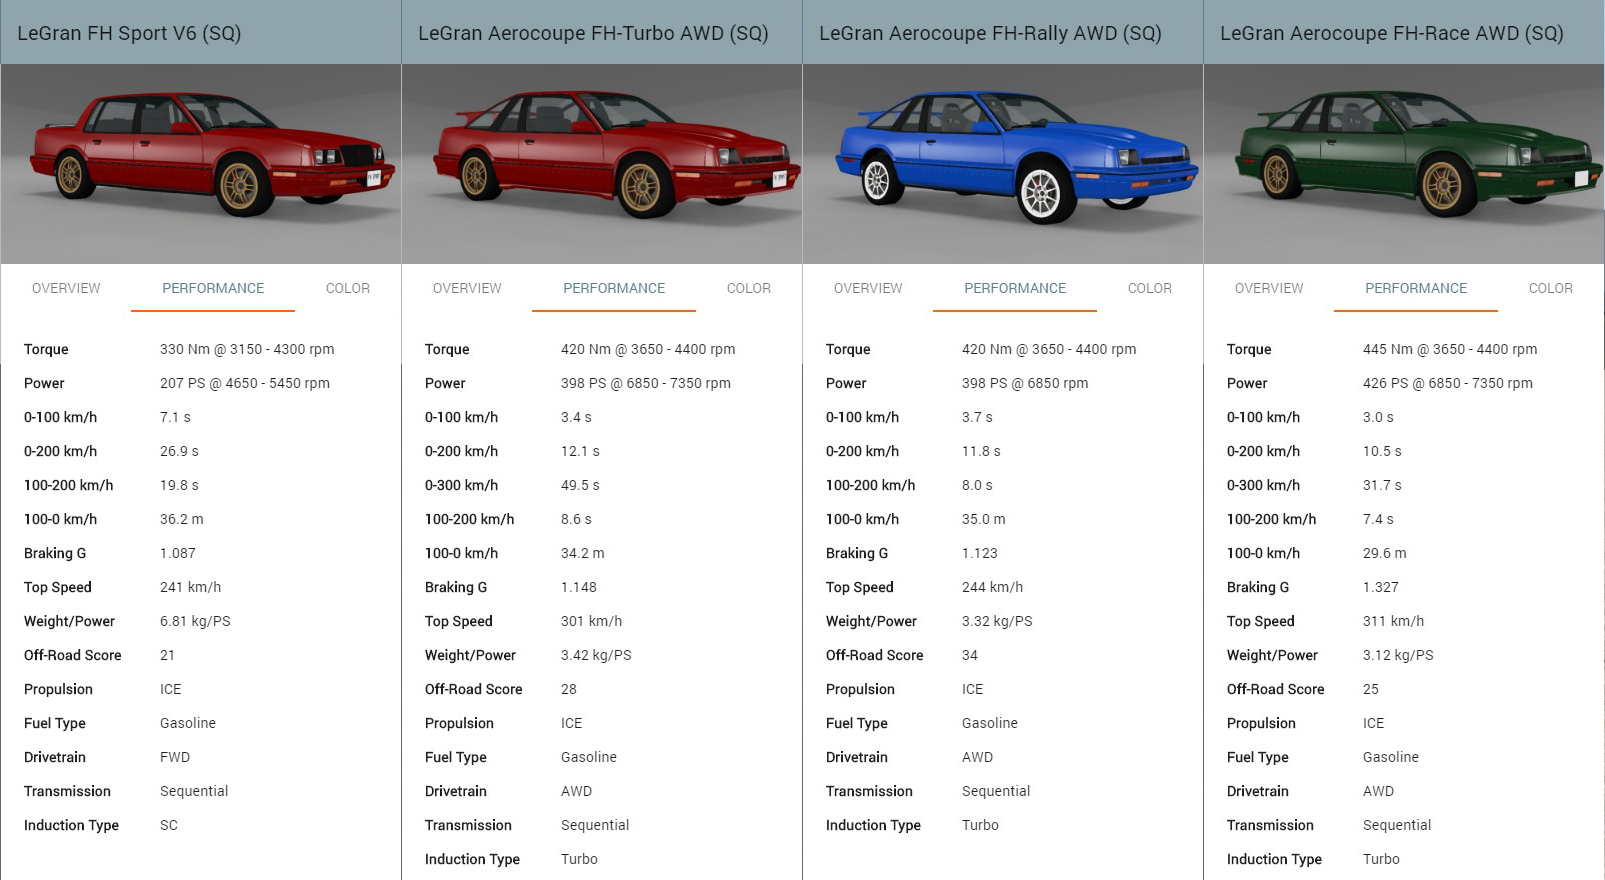Viewport: 1605px width, 880px height.
Task: Click the 'LeGran Aerocoupe FH-Turbo AWD (SQ)' title
Action: (x=593, y=33)
